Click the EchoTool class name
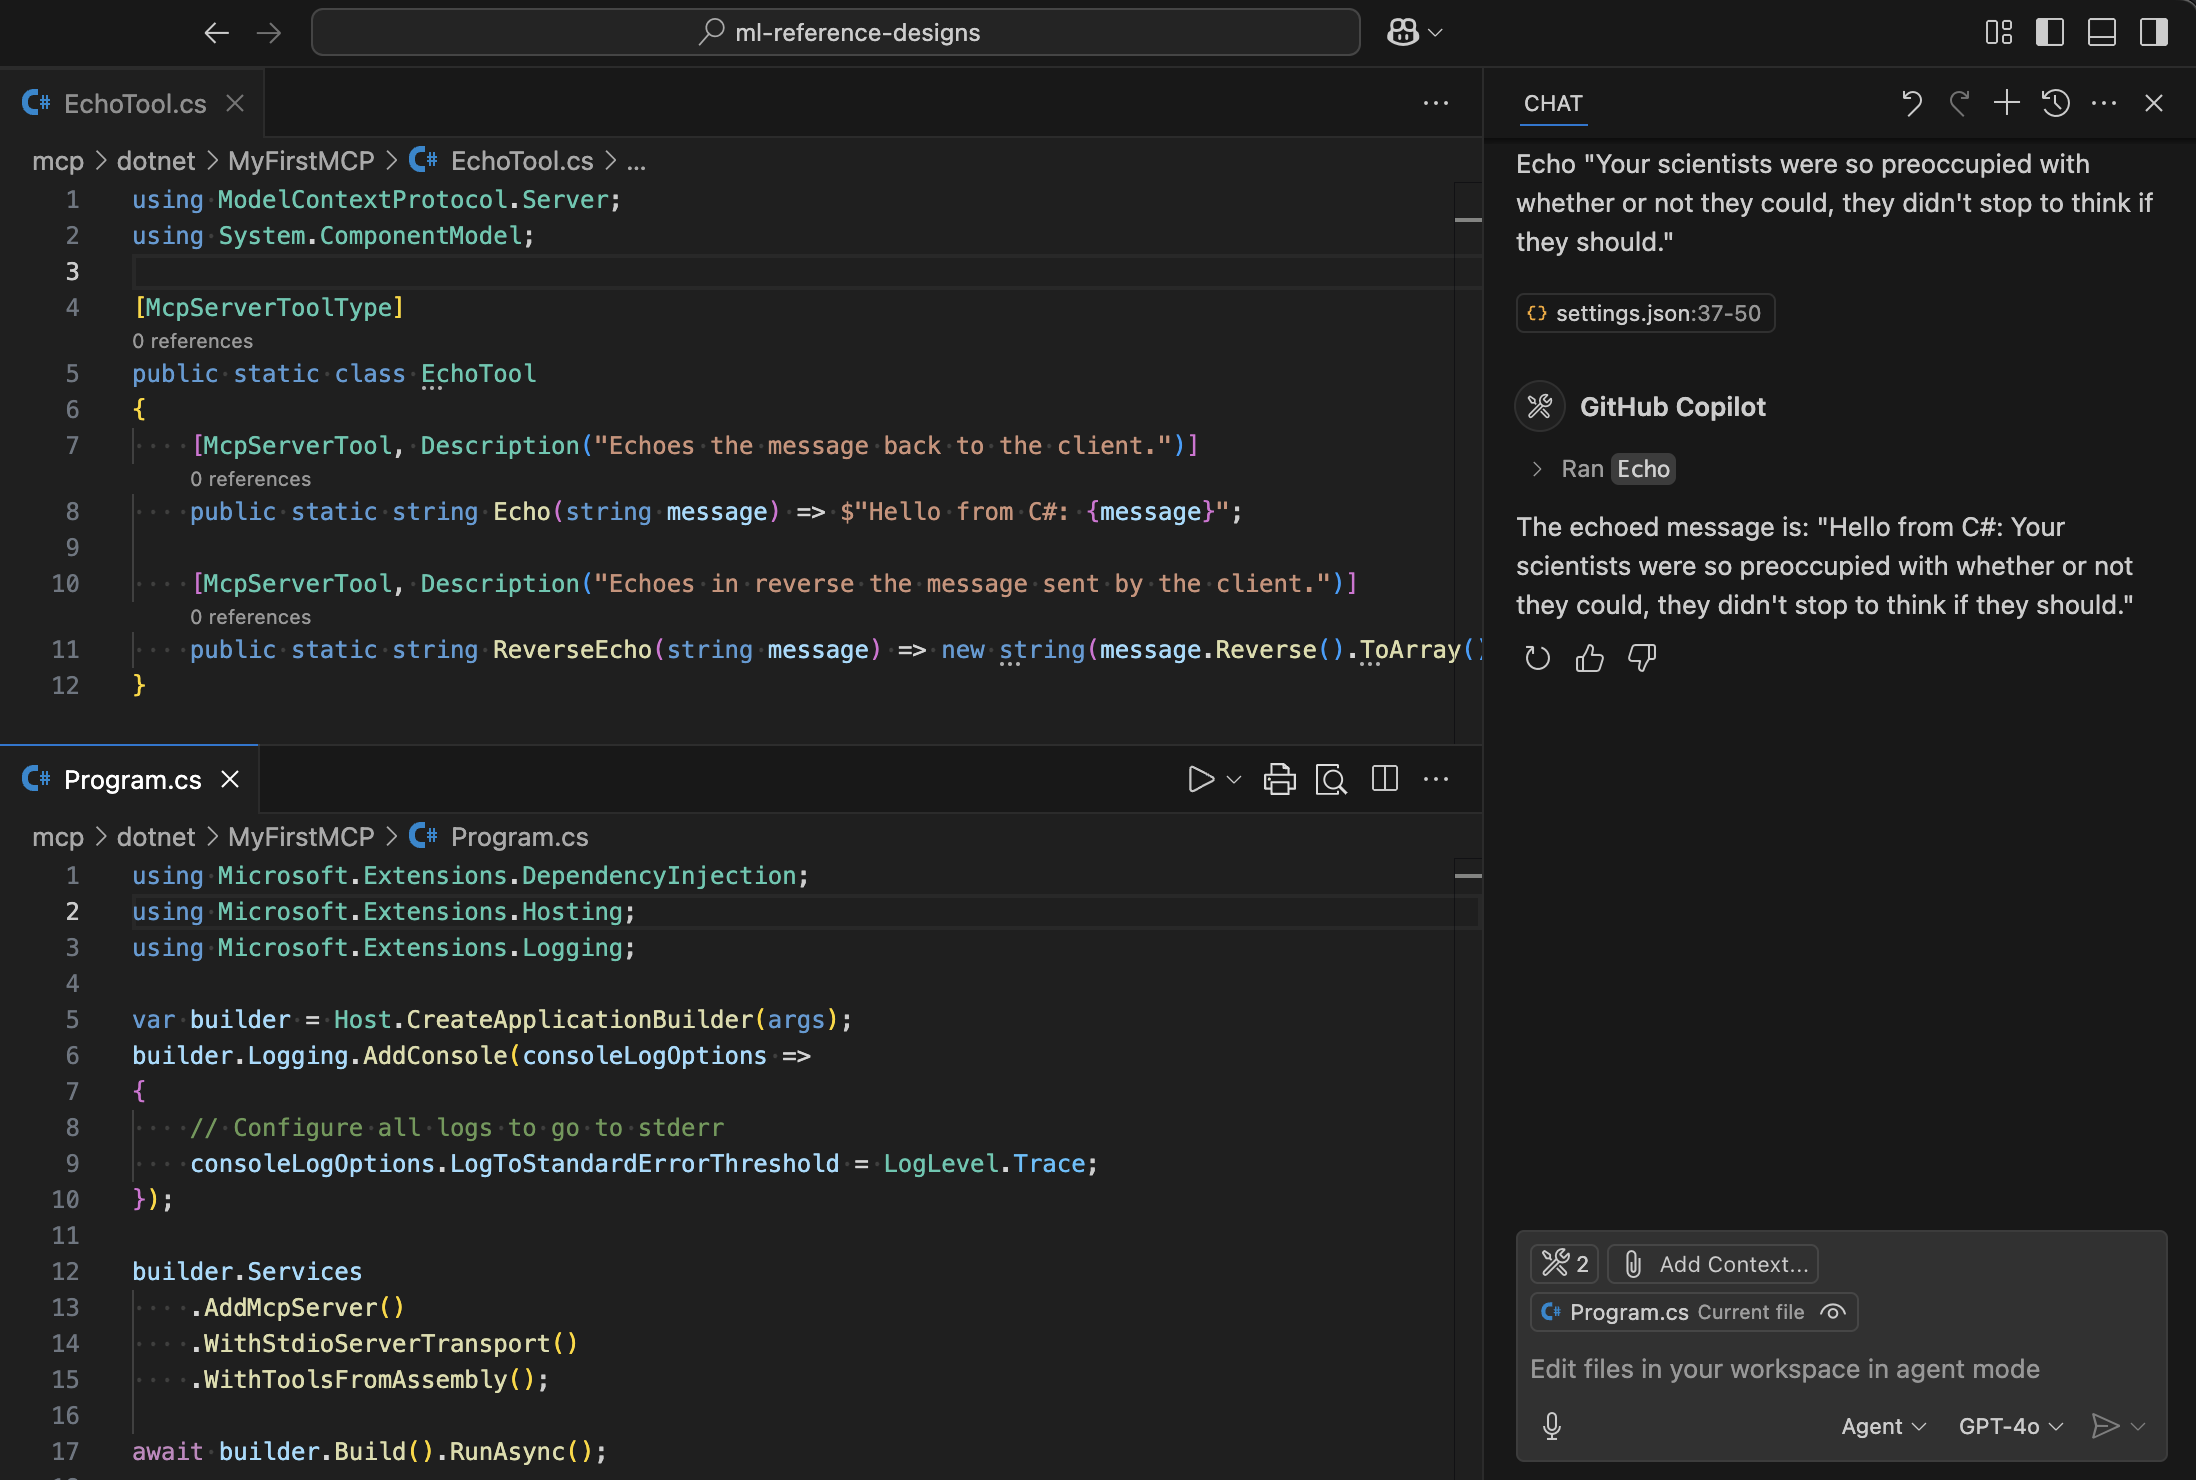Screen dimensions: 2196x1480 pos(478,374)
